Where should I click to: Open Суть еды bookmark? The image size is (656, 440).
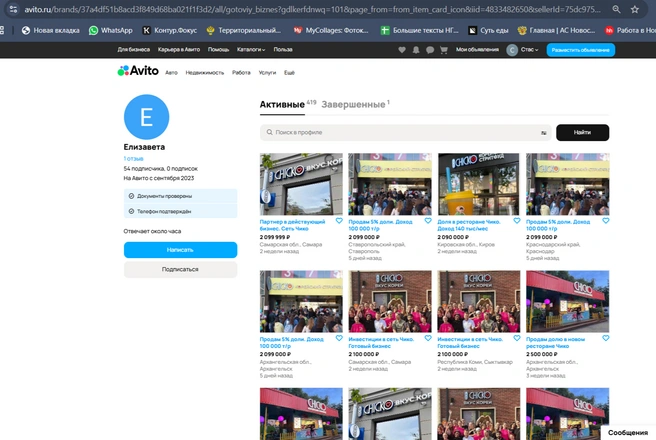coord(488,30)
